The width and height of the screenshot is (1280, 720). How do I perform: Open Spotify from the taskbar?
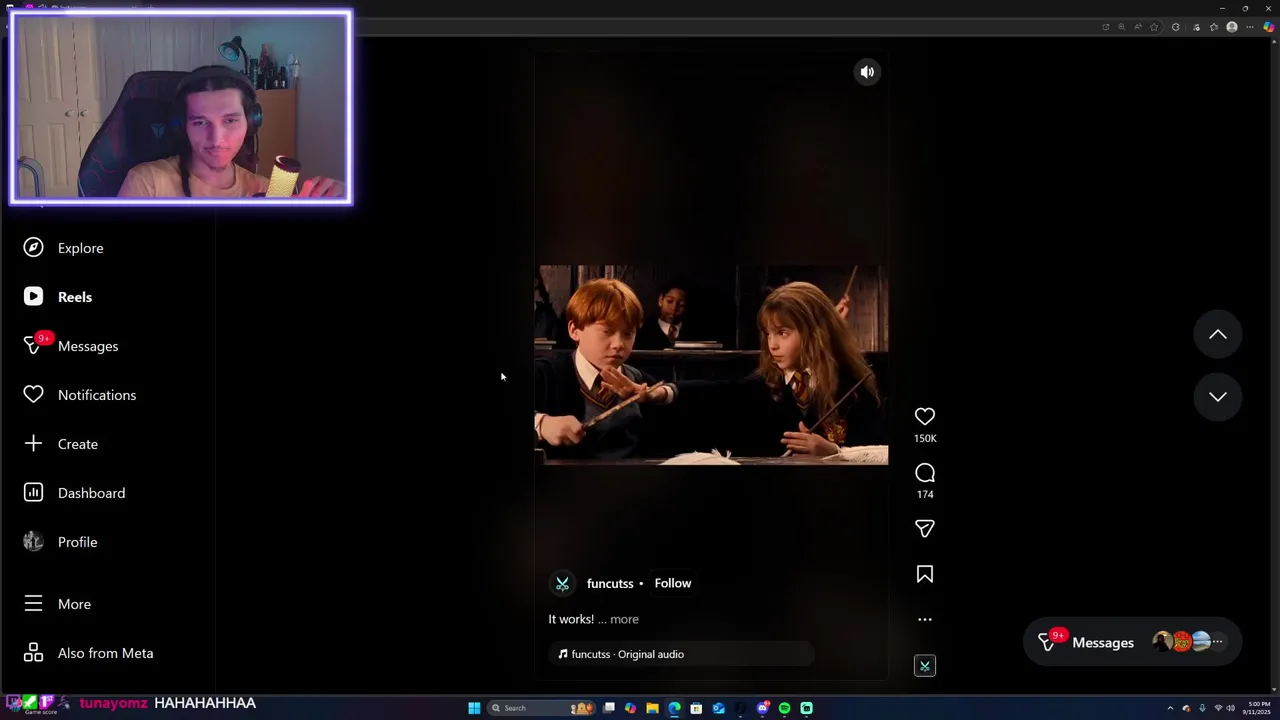pyautogui.click(x=785, y=708)
